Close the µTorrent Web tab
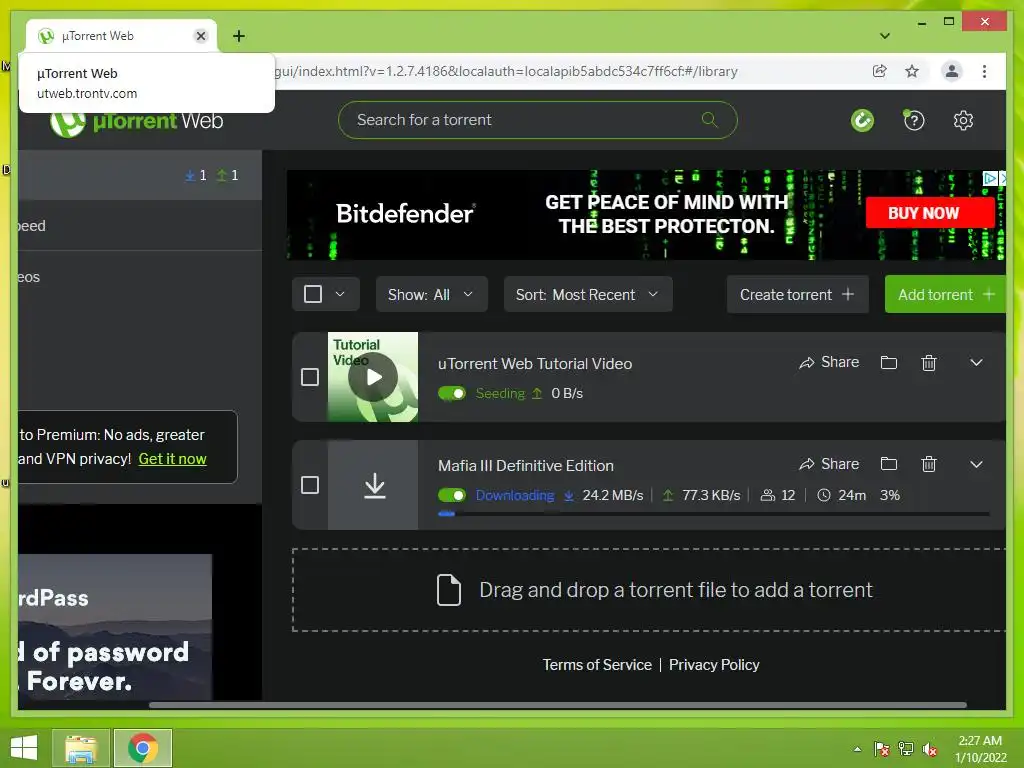 [201, 36]
